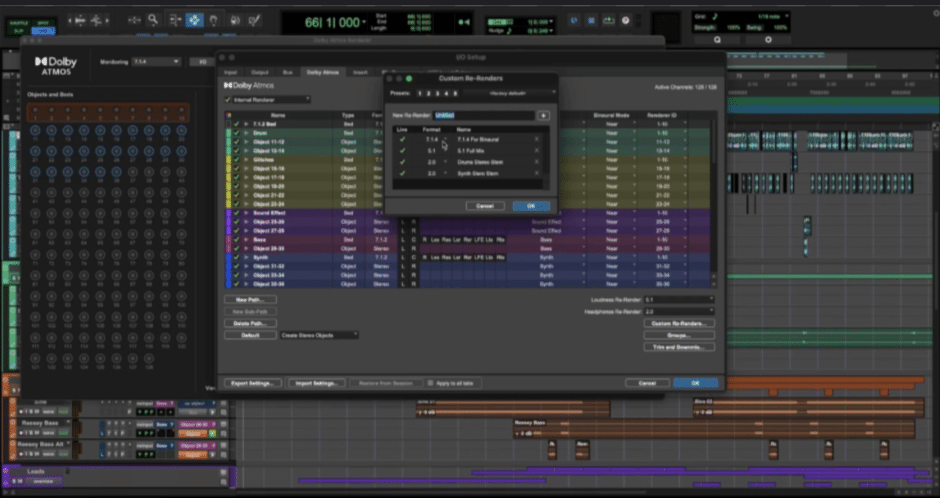This screenshot has width=940, height=498.
Task: Click the Trim and Downmix button
Action: click(x=679, y=347)
